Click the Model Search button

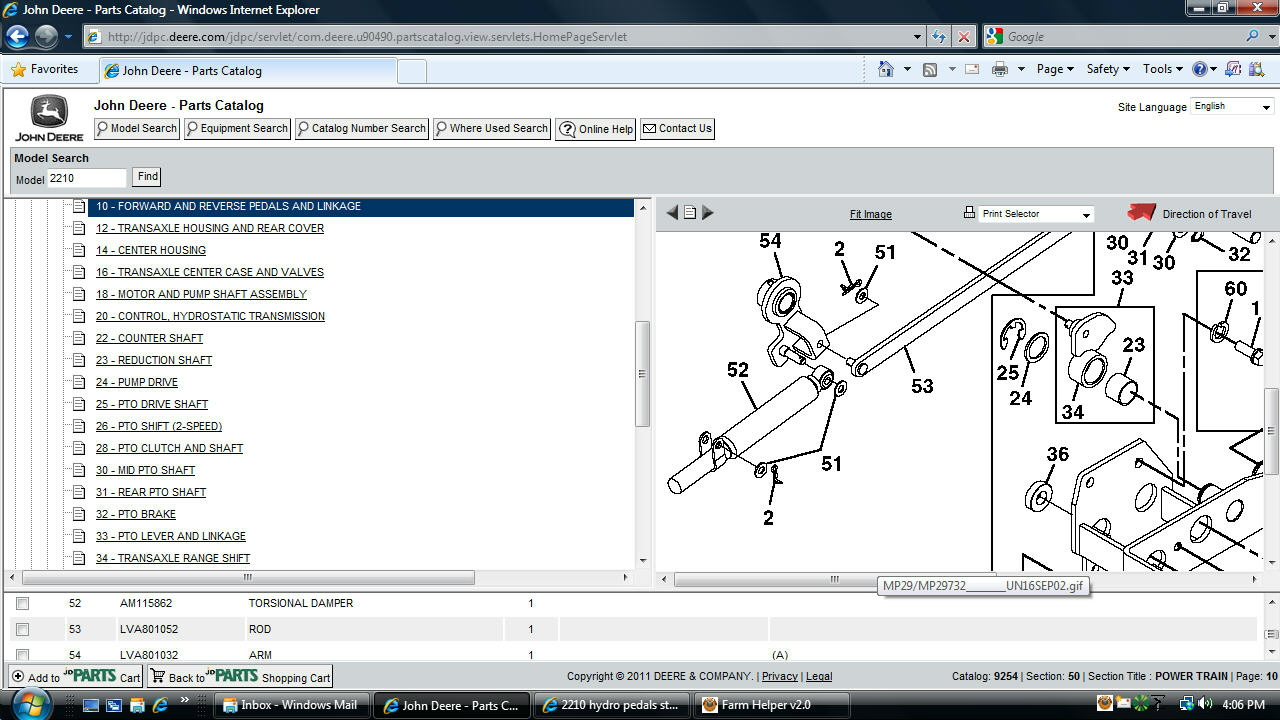[136, 128]
